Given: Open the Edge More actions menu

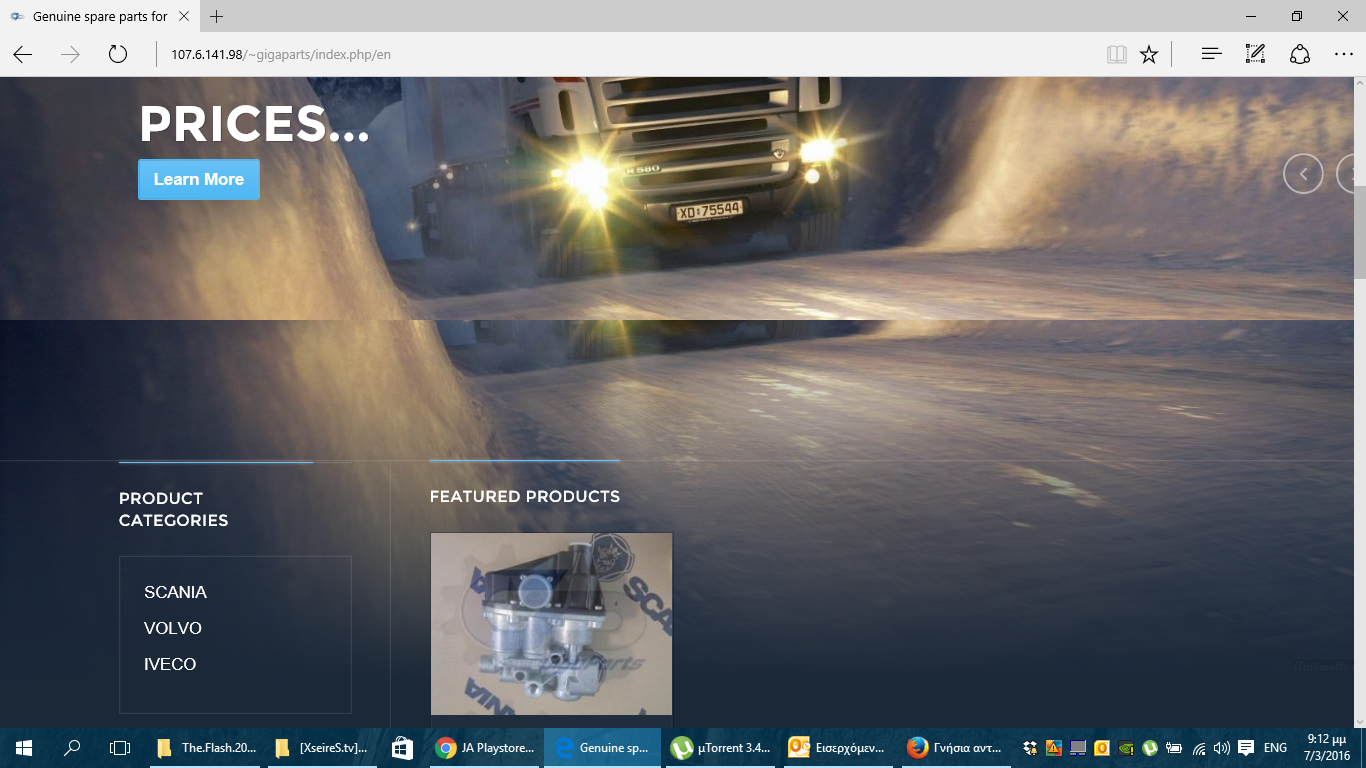Looking at the screenshot, I should [1344, 54].
